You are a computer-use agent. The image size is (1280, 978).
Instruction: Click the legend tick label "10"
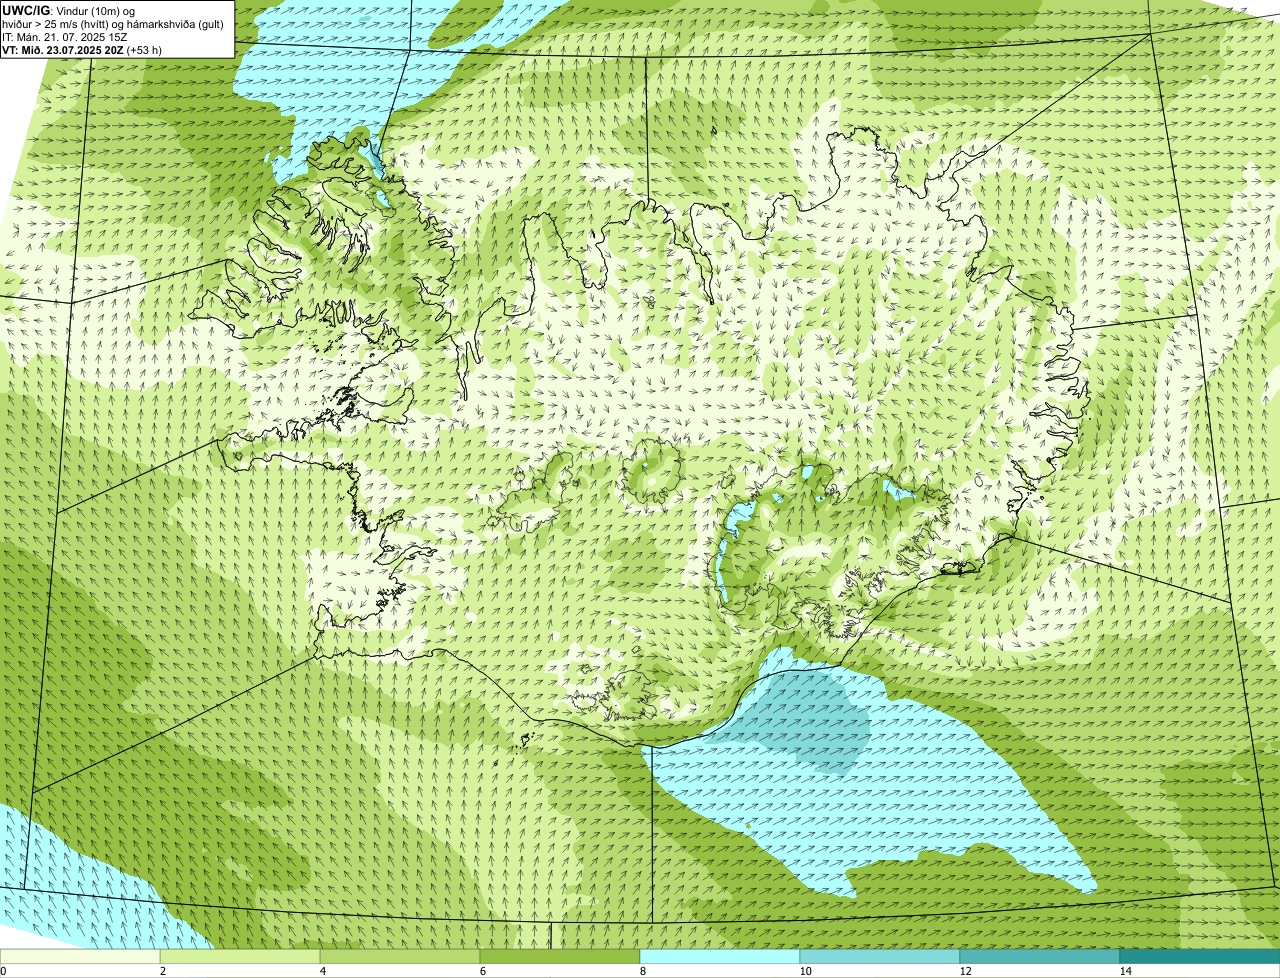(x=805, y=971)
